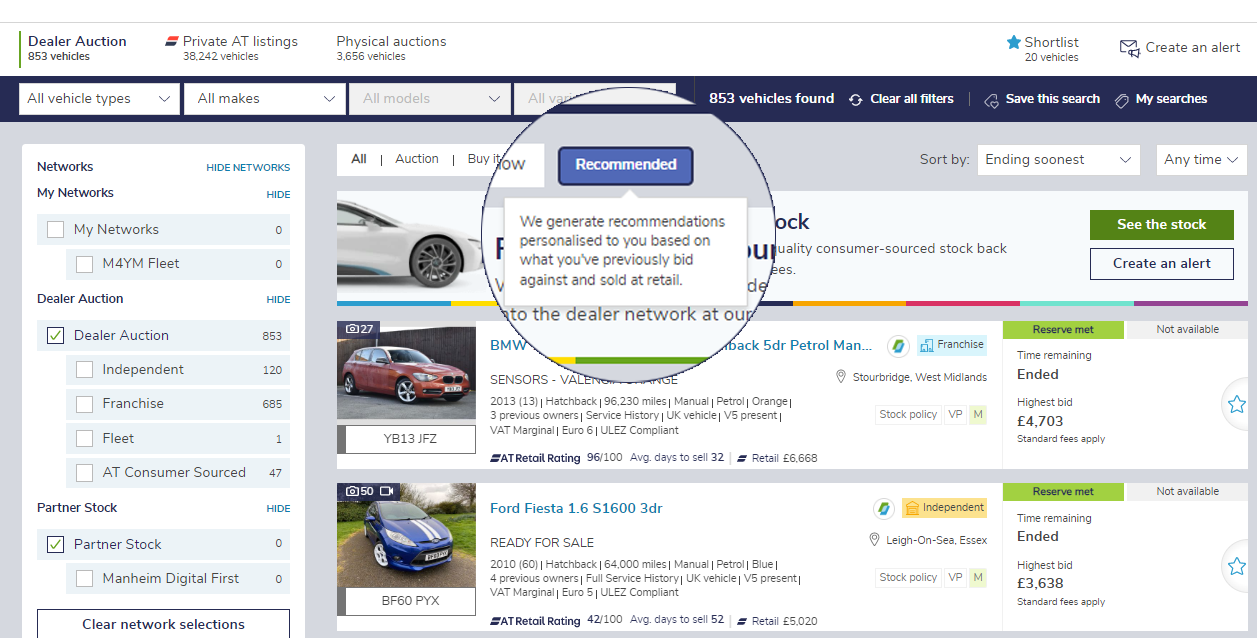Click the Independent seller badge on Ford Fiesta
The height and width of the screenshot is (638, 1257).
click(x=944, y=508)
